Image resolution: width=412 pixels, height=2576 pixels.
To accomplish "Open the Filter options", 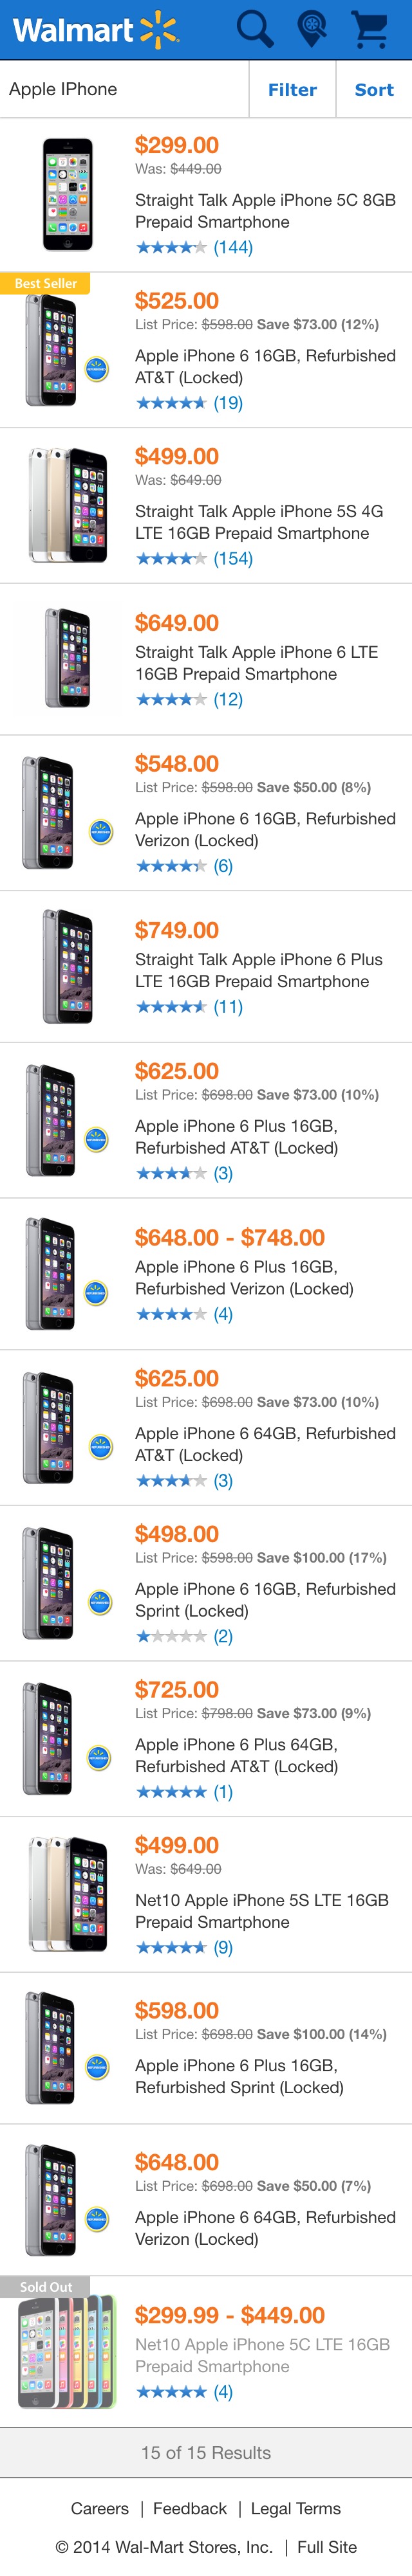I will click(293, 90).
